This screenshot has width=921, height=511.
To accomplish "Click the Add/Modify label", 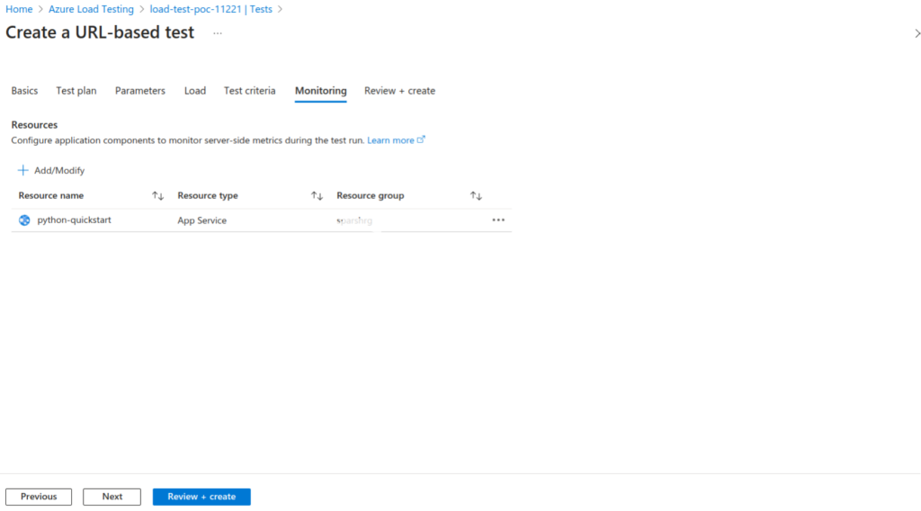I will click(59, 170).
